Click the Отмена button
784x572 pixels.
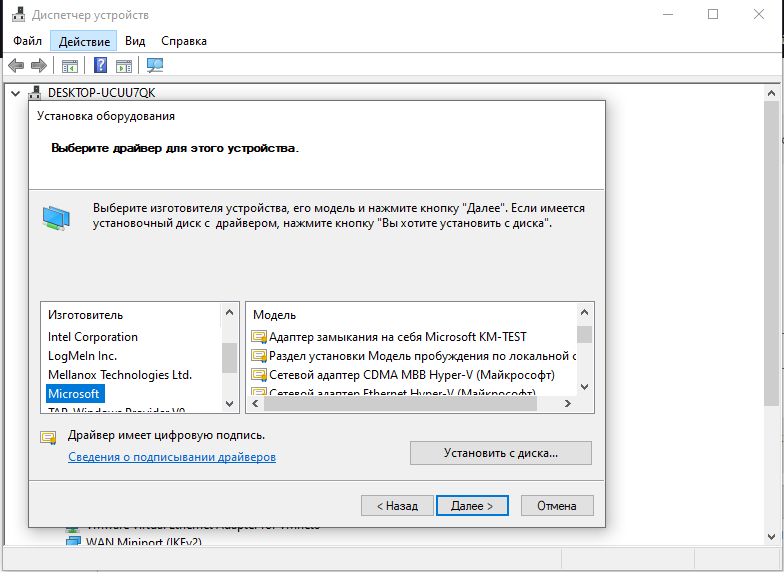pyautogui.click(x=557, y=506)
